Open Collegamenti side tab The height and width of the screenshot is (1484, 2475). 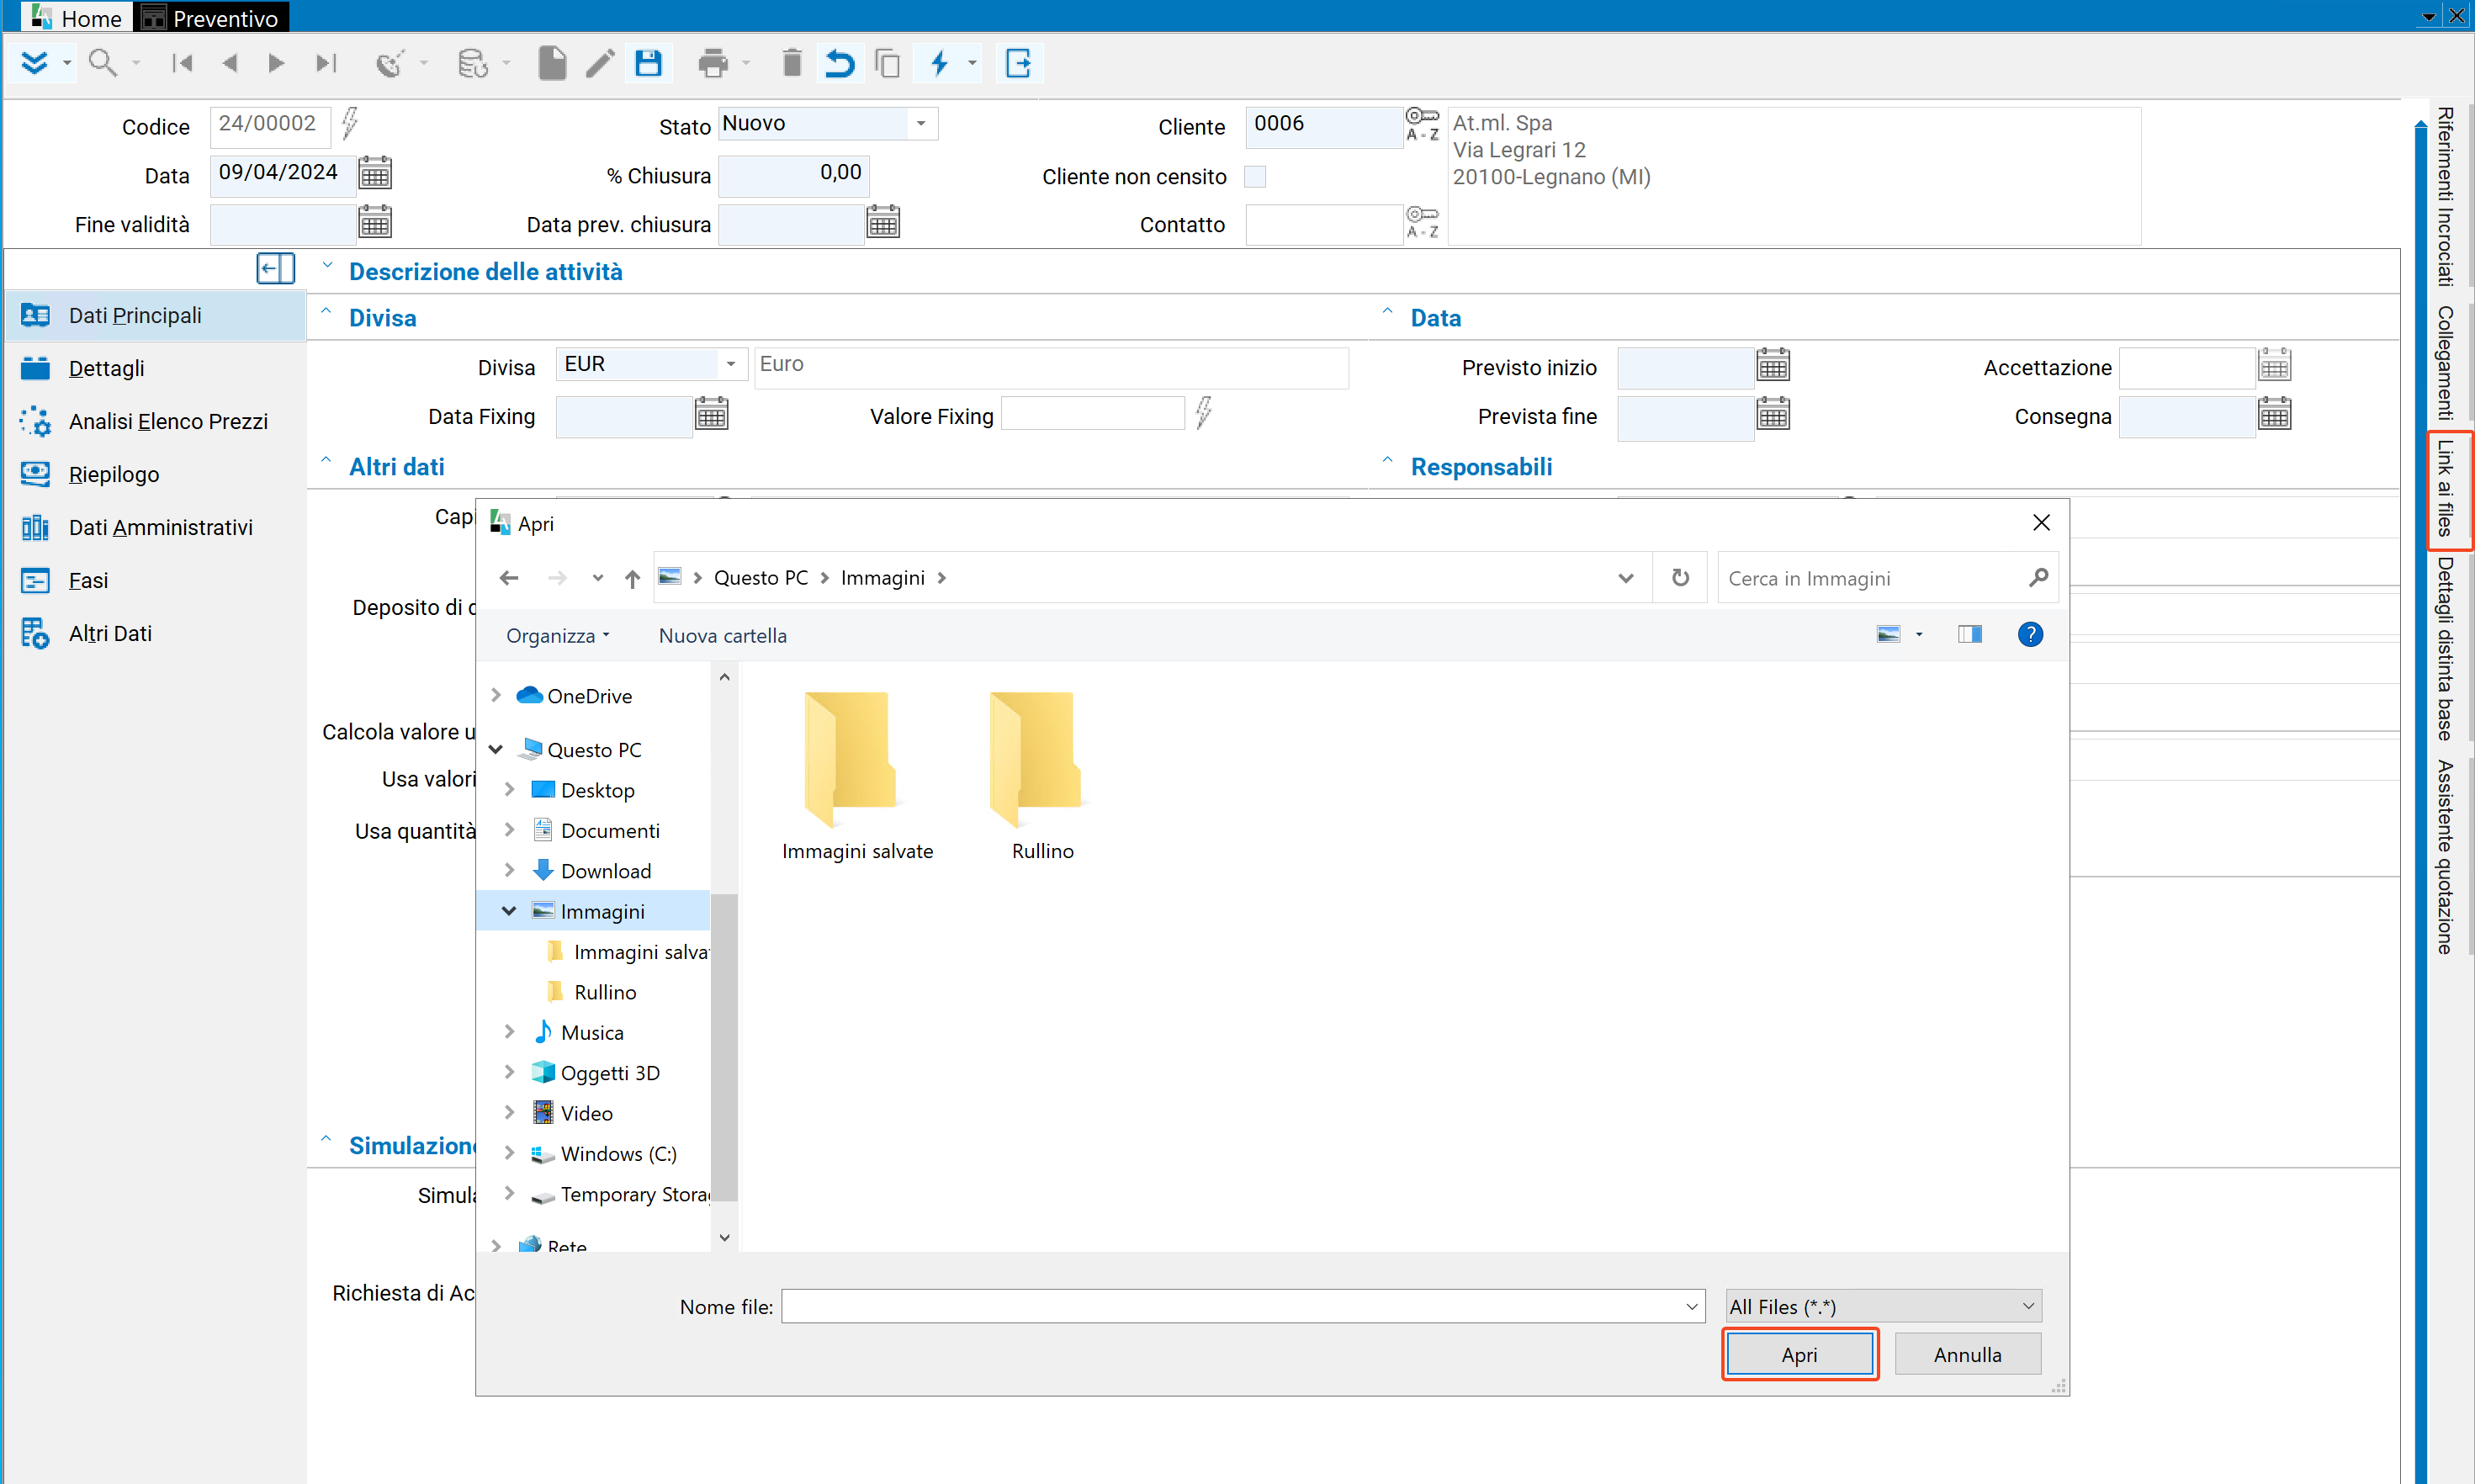(2447, 363)
